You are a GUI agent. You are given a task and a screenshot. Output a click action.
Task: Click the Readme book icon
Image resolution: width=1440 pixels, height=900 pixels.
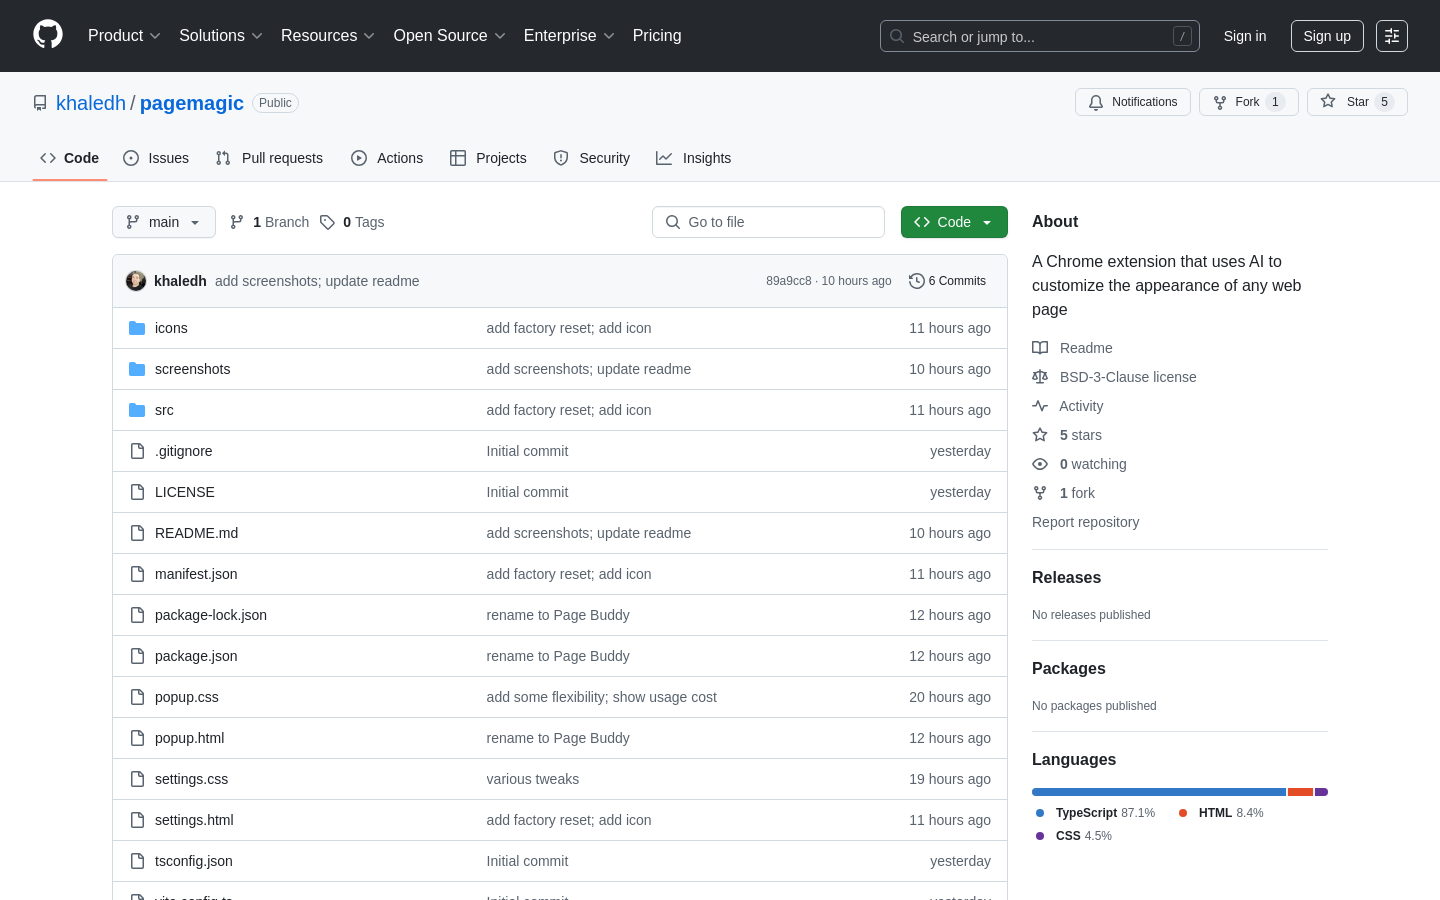tap(1040, 348)
